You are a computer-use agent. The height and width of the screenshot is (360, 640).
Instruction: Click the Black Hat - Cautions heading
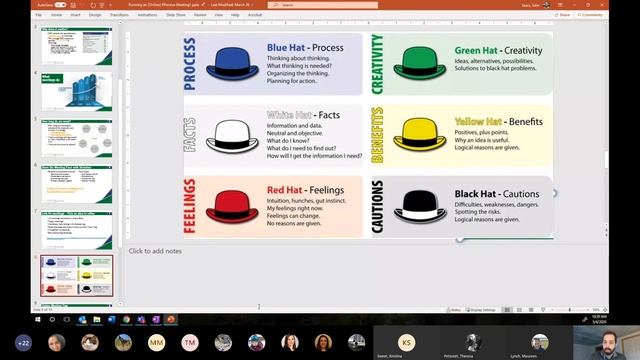pyautogui.click(x=497, y=194)
